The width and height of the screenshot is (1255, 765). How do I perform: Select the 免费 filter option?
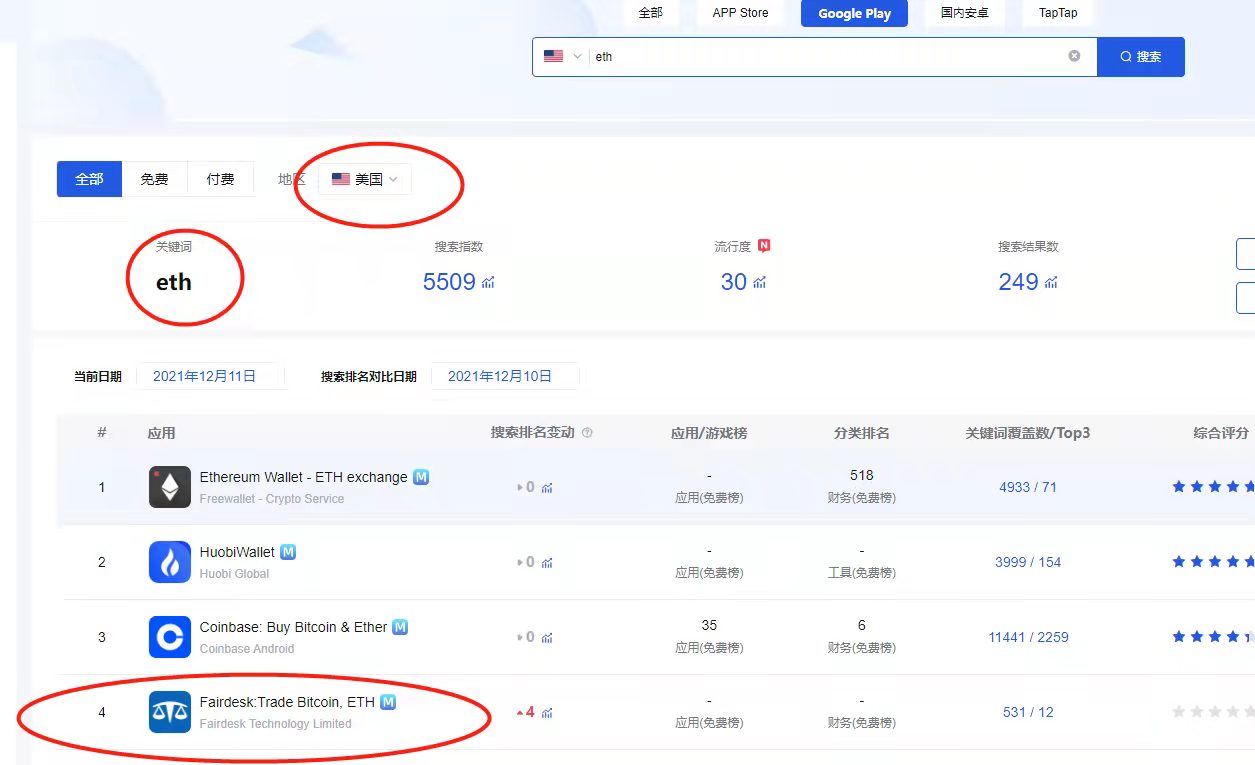pos(154,179)
